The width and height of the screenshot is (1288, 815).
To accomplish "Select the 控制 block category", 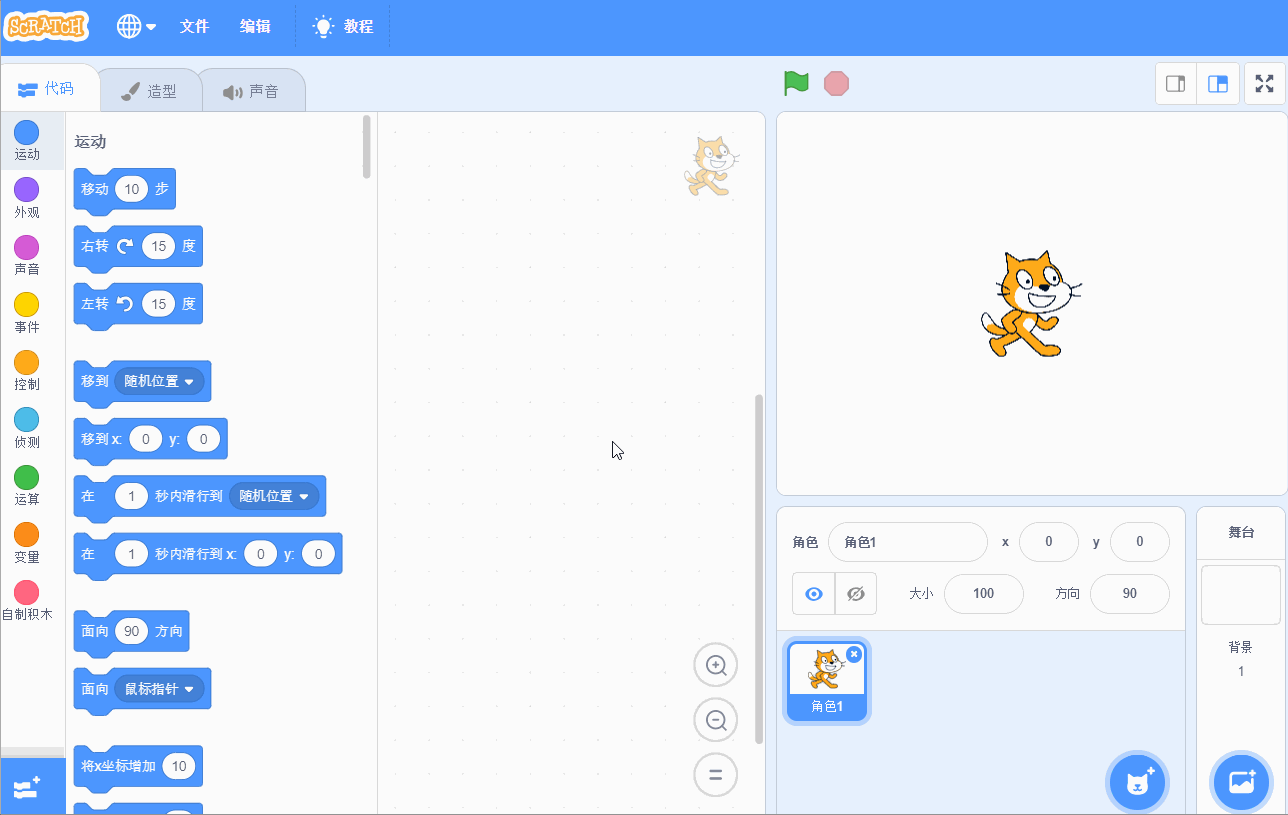I will [x=27, y=370].
